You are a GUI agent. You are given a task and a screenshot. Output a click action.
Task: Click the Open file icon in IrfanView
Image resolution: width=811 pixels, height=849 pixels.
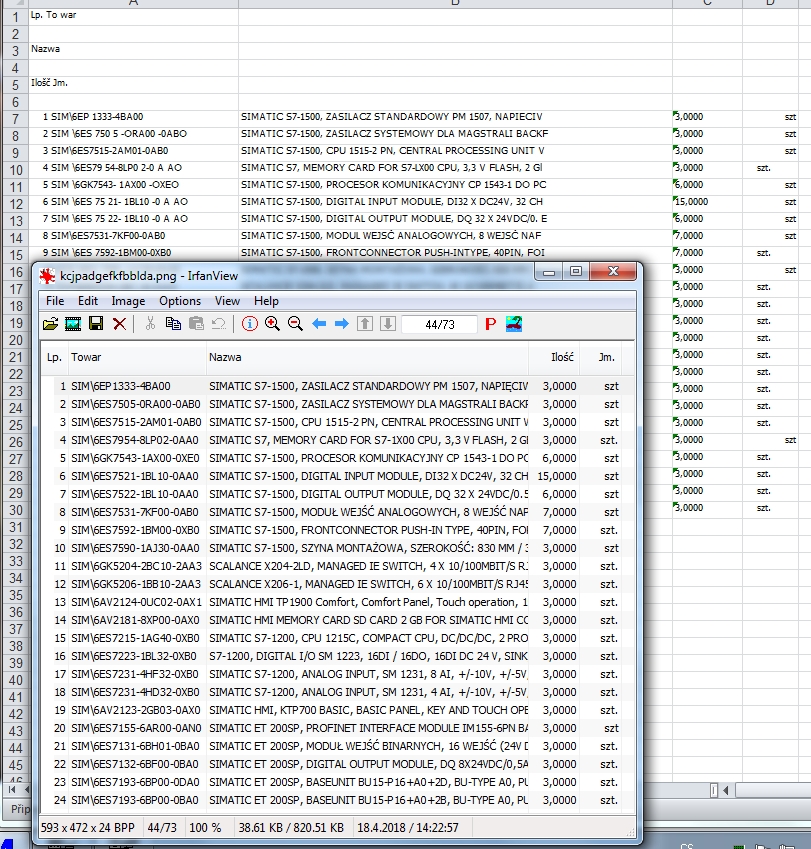click(x=50, y=324)
